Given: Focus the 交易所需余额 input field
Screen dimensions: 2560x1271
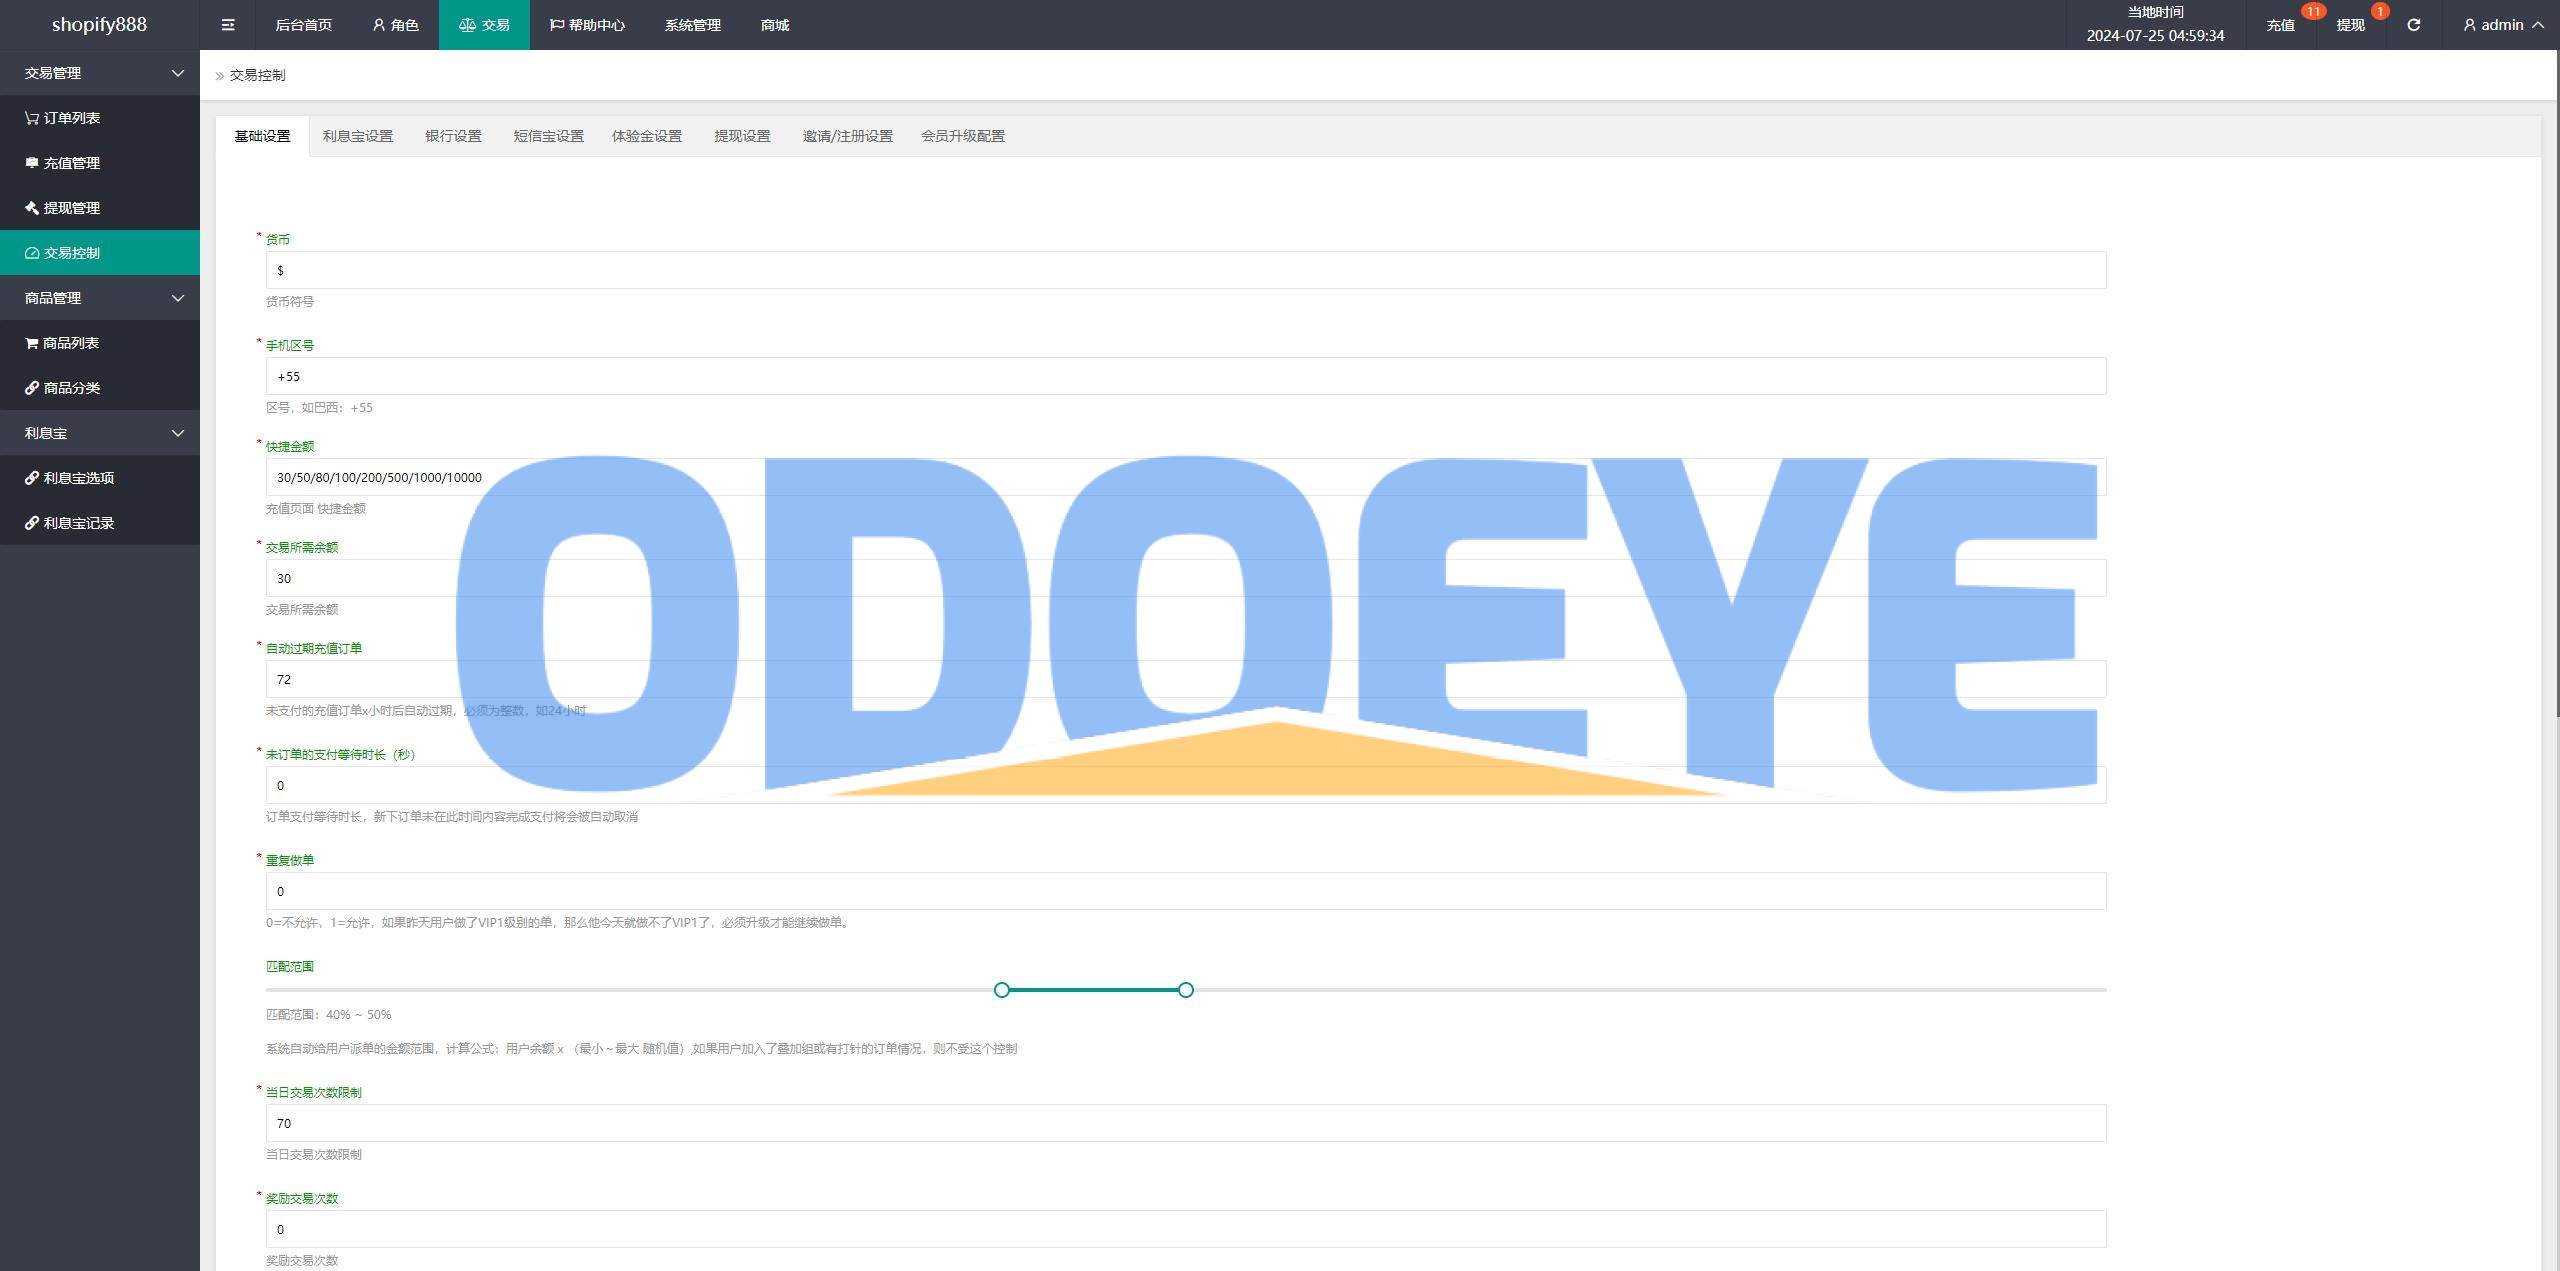Looking at the screenshot, I should (1186, 578).
